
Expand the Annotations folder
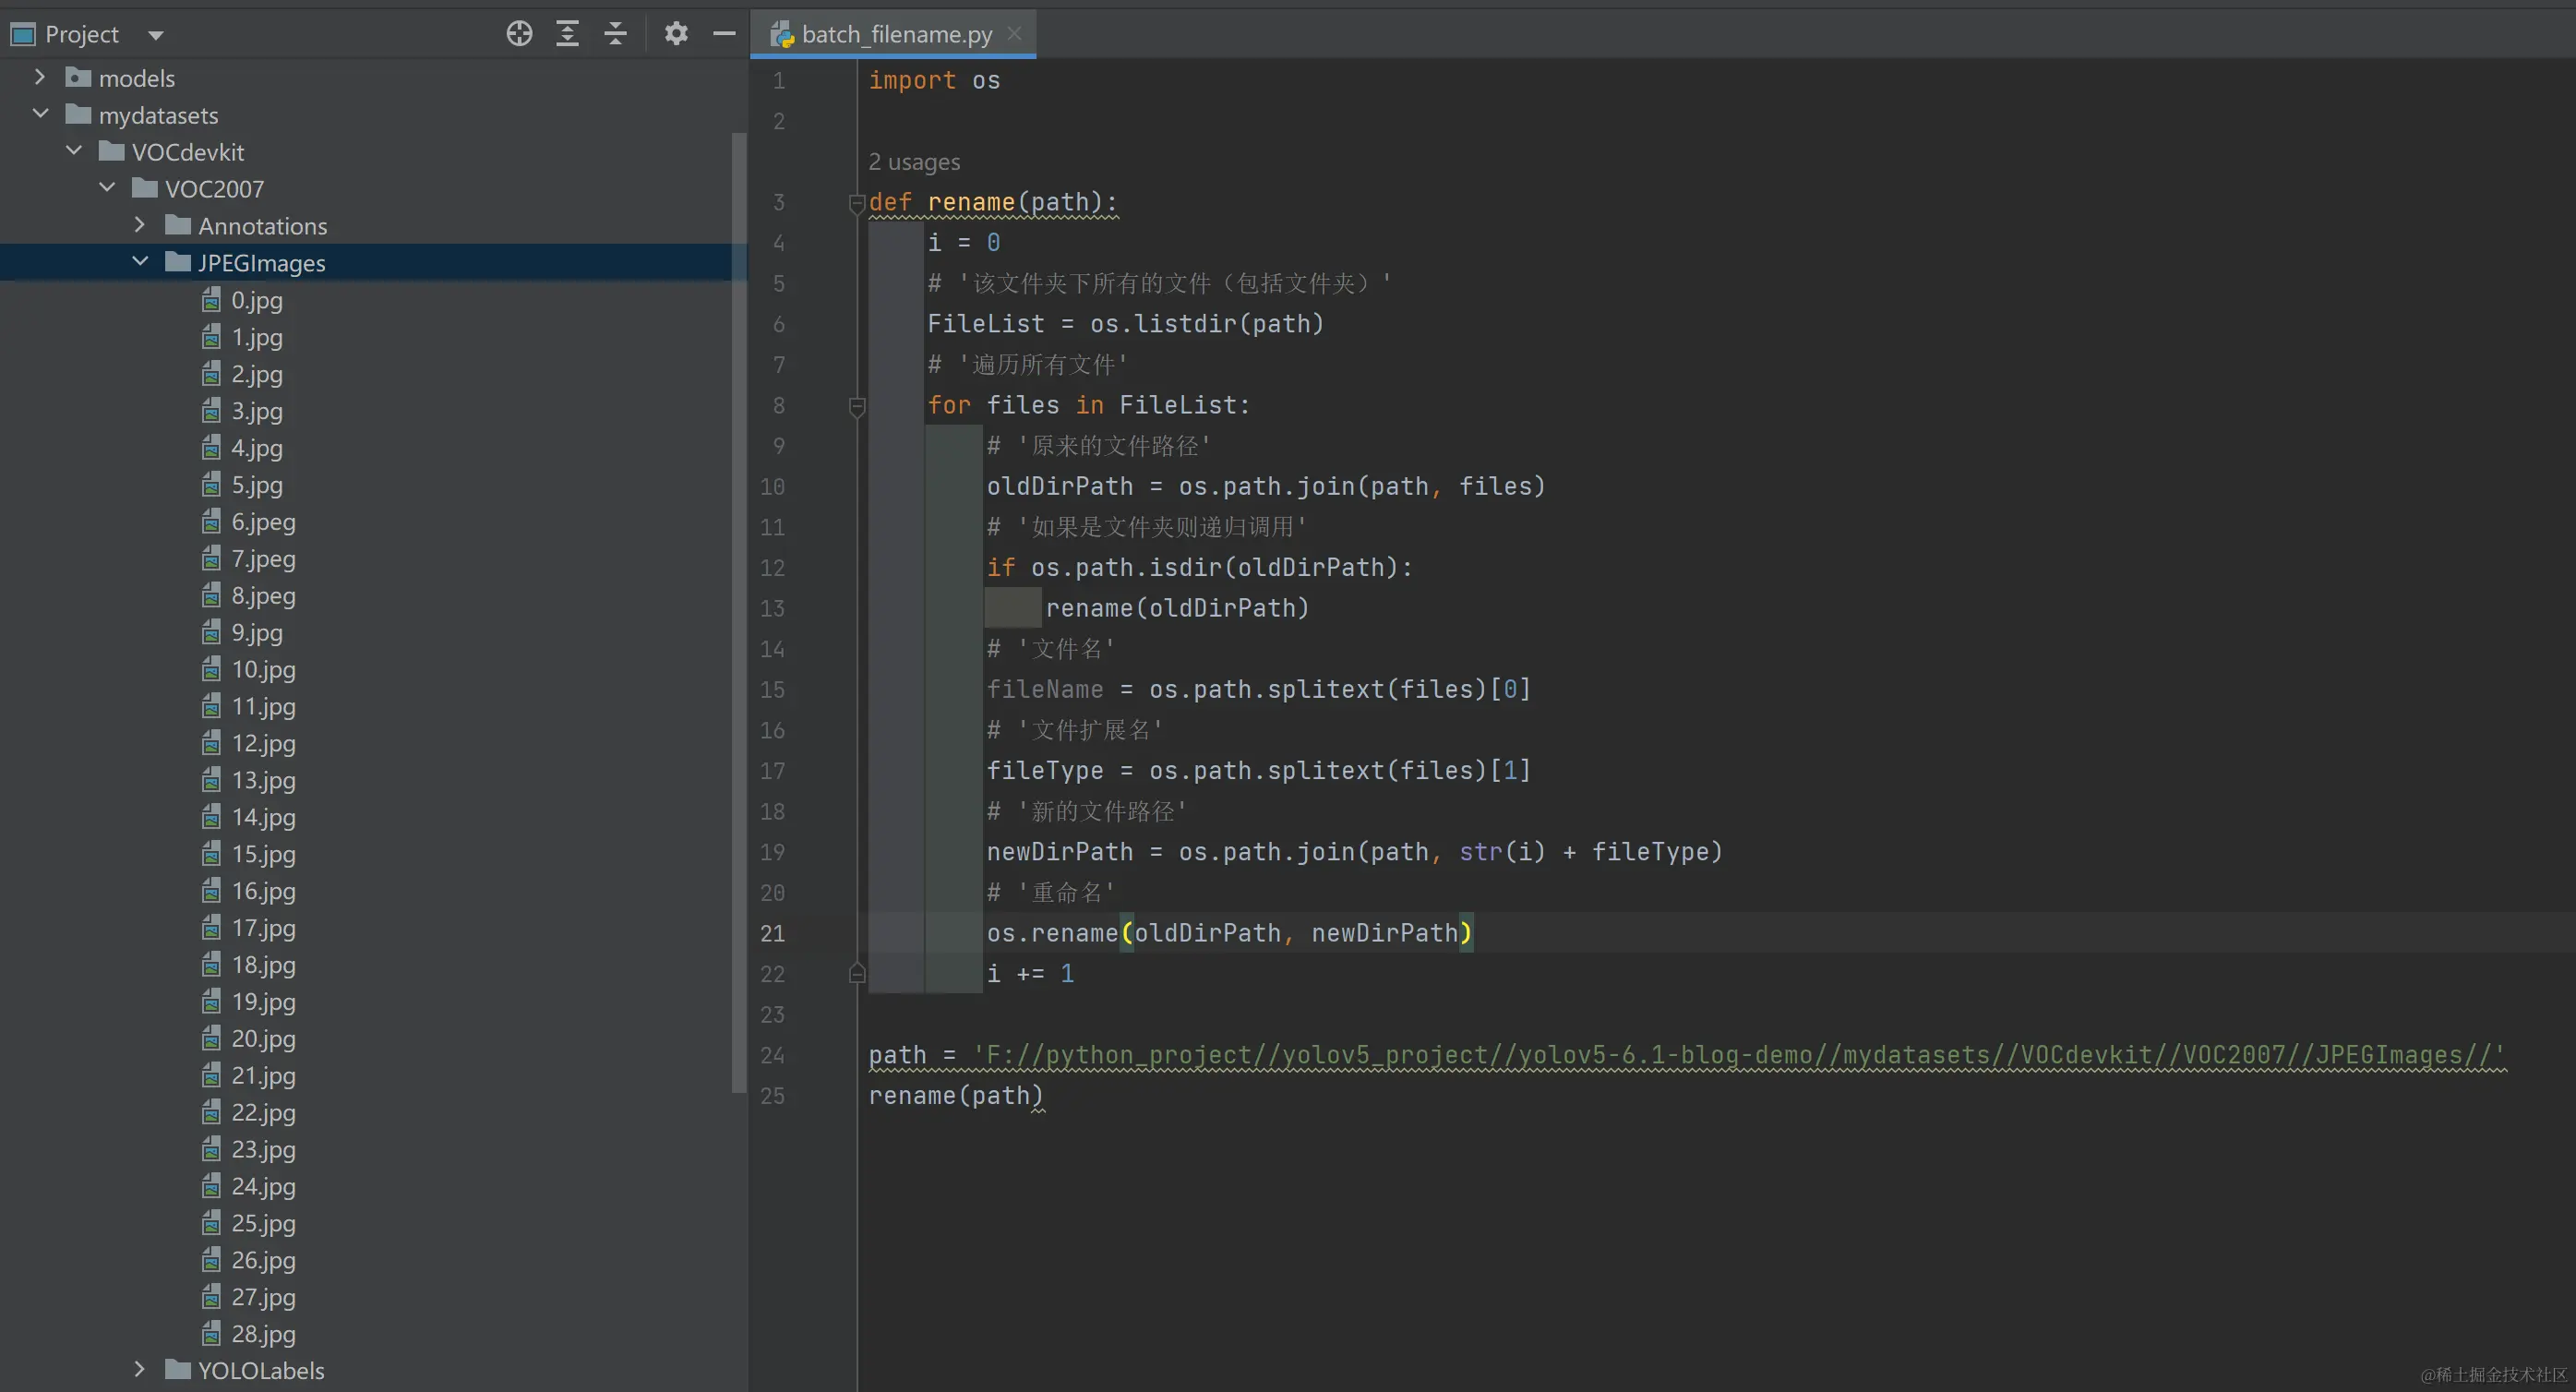[x=140, y=226]
